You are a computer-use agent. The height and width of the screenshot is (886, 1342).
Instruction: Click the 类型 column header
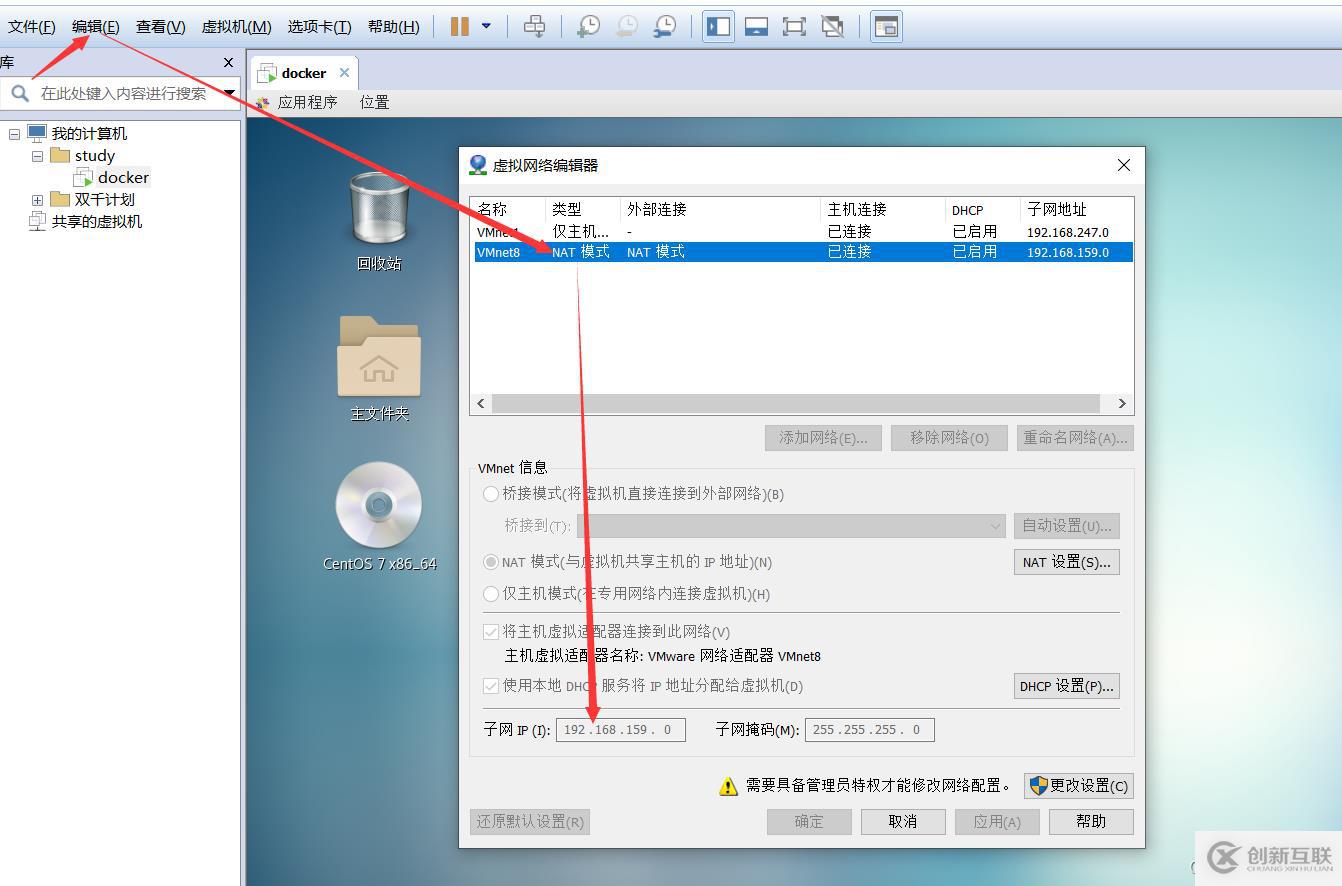[x=583, y=209]
